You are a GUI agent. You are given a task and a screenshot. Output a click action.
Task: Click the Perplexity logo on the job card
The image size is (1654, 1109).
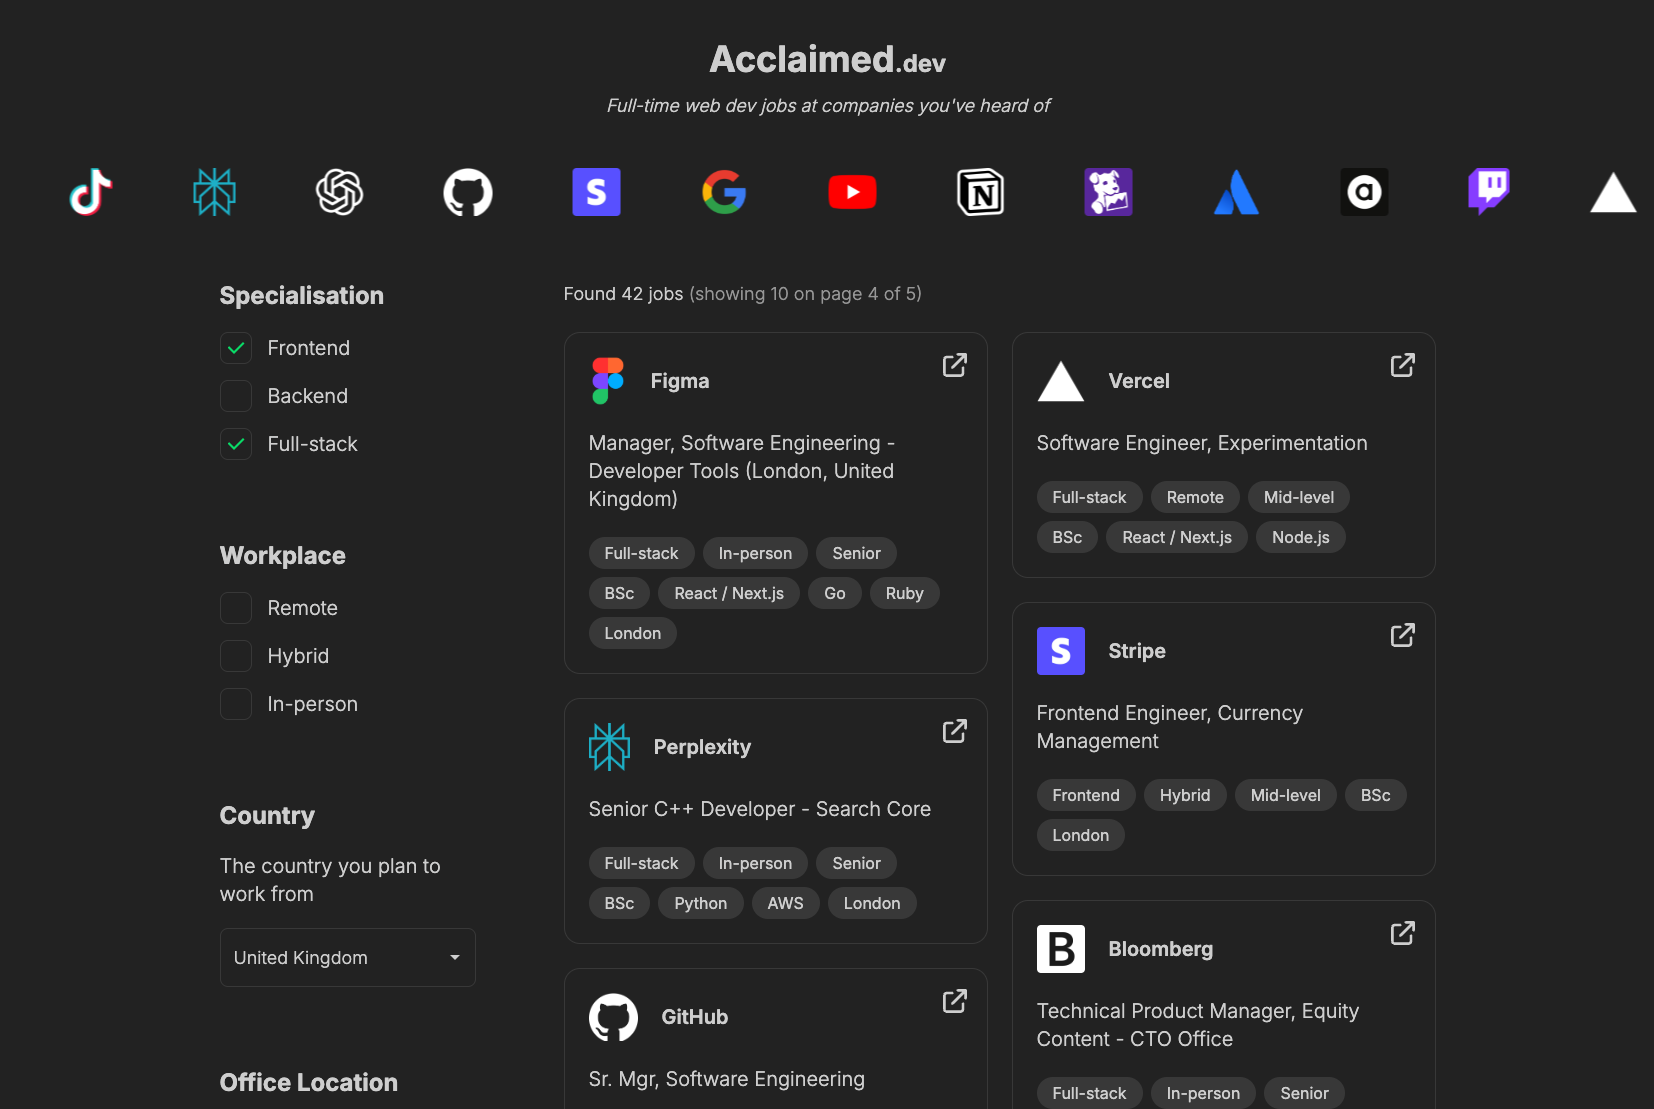609,747
